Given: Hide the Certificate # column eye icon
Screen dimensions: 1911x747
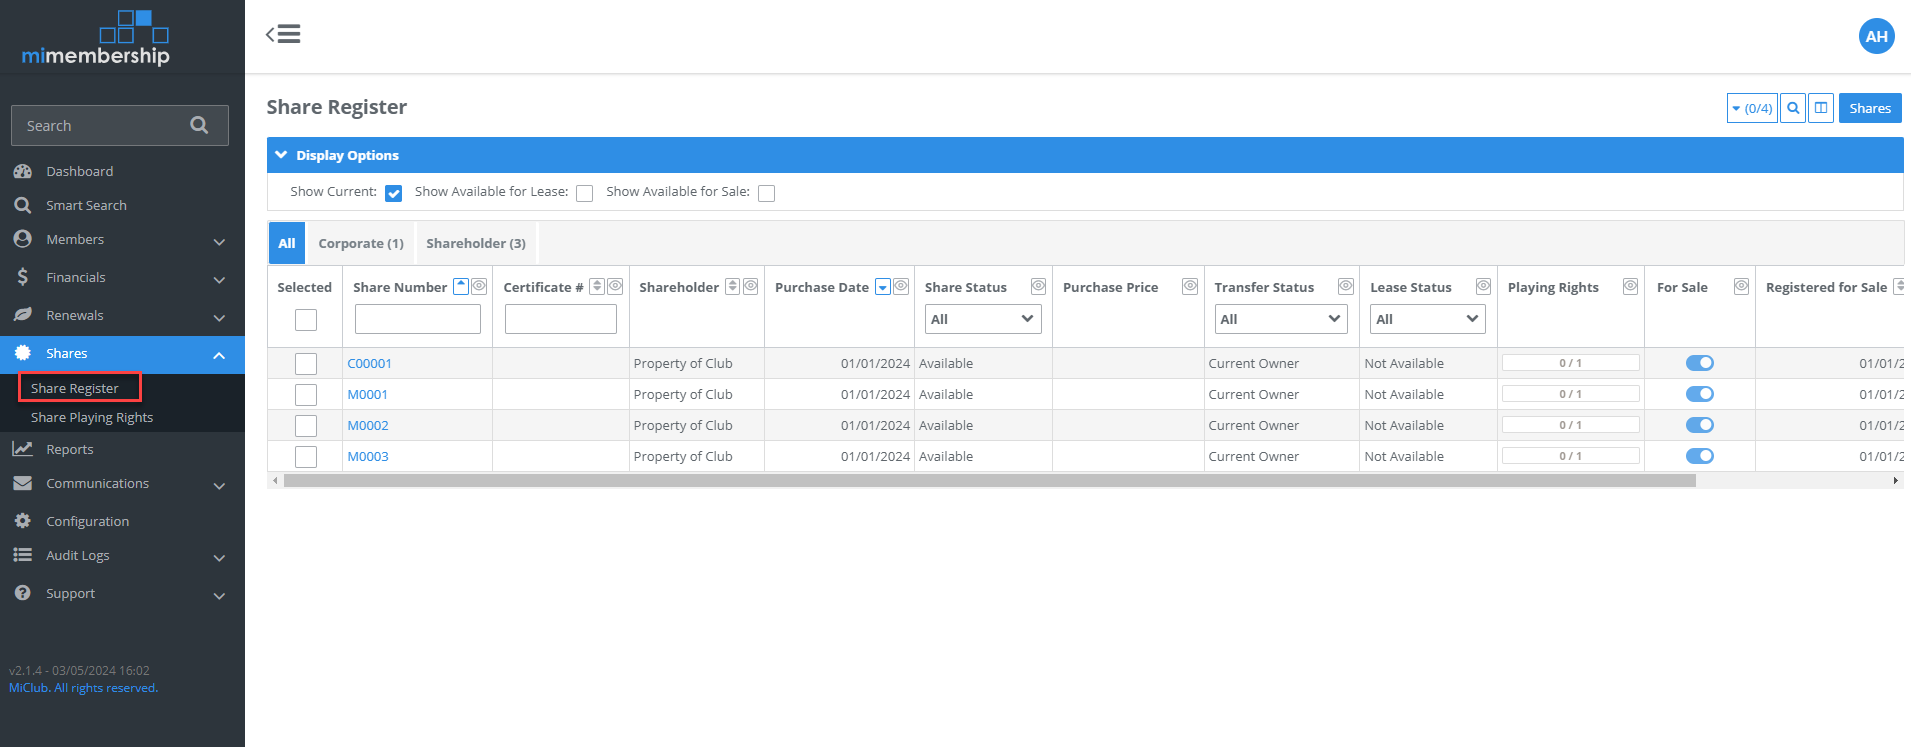Looking at the screenshot, I should pyautogui.click(x=615, y=286).
